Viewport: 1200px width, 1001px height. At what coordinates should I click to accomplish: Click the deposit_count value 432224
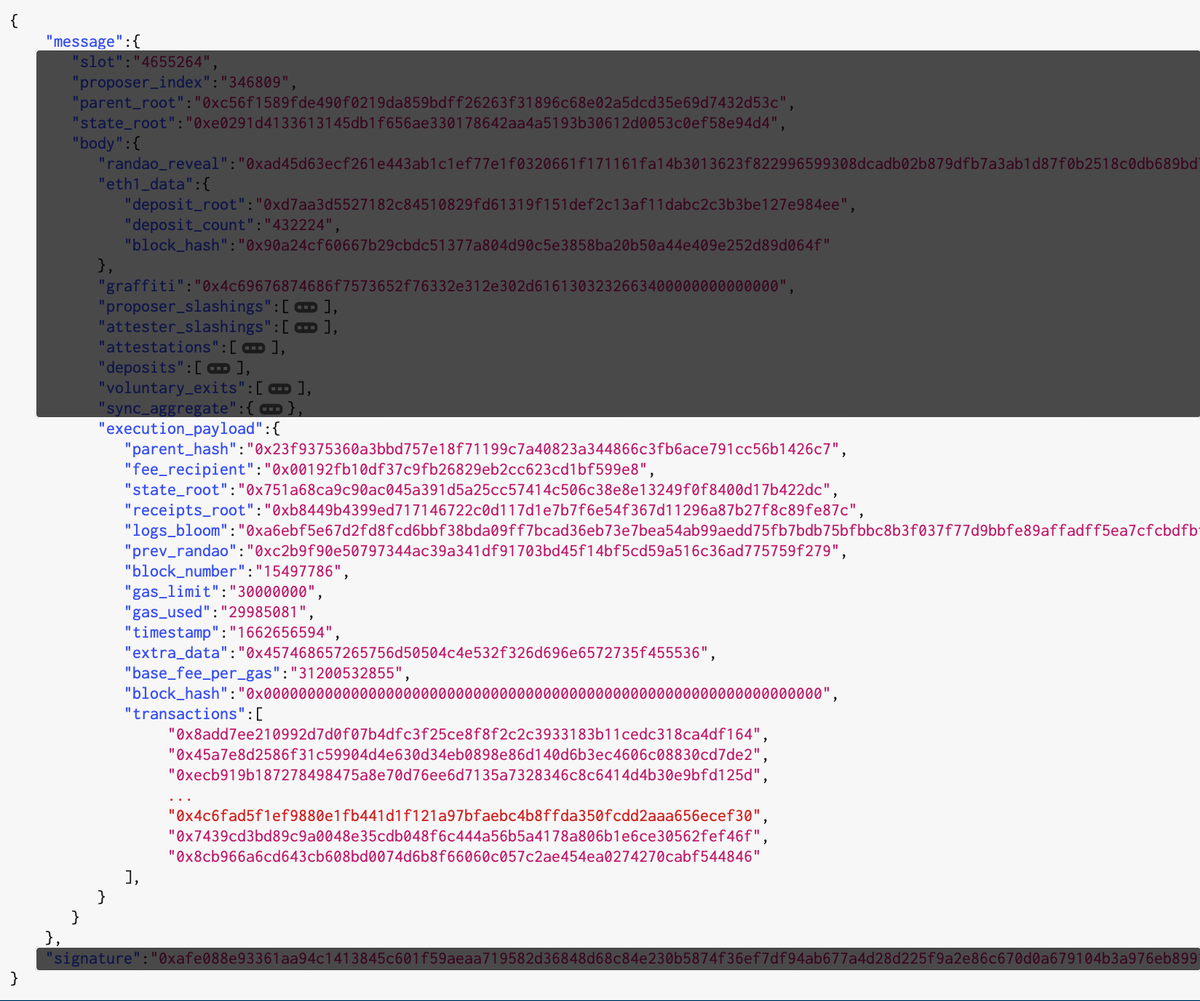(x=294, y=225)
